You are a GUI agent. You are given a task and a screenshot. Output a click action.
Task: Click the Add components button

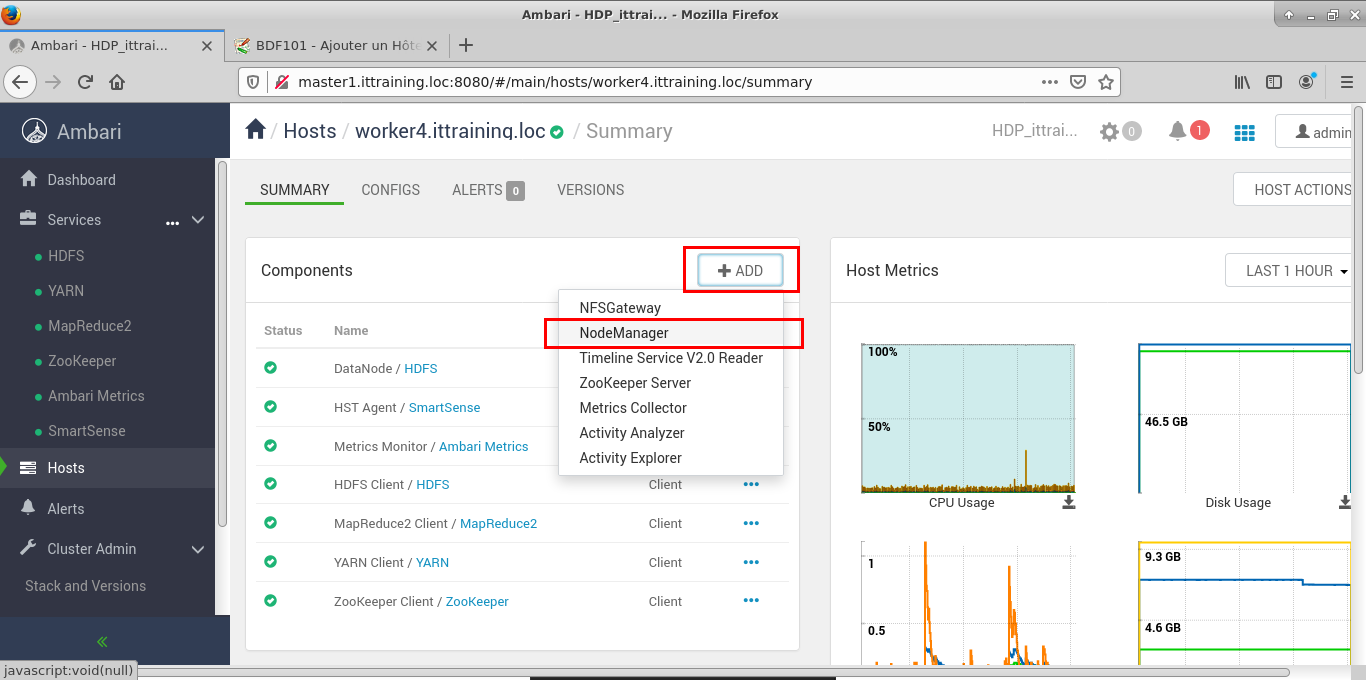740,271
